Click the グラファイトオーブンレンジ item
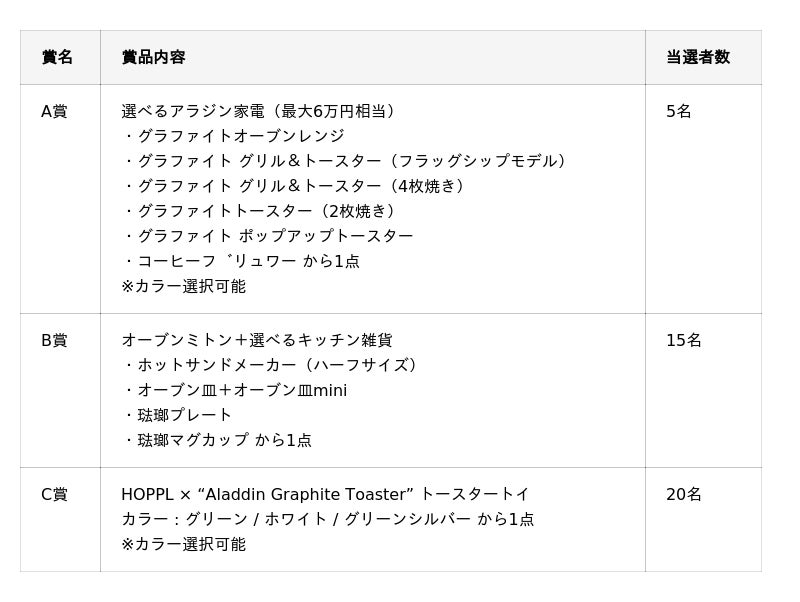800x602 pixels. (x=234, y=136)
